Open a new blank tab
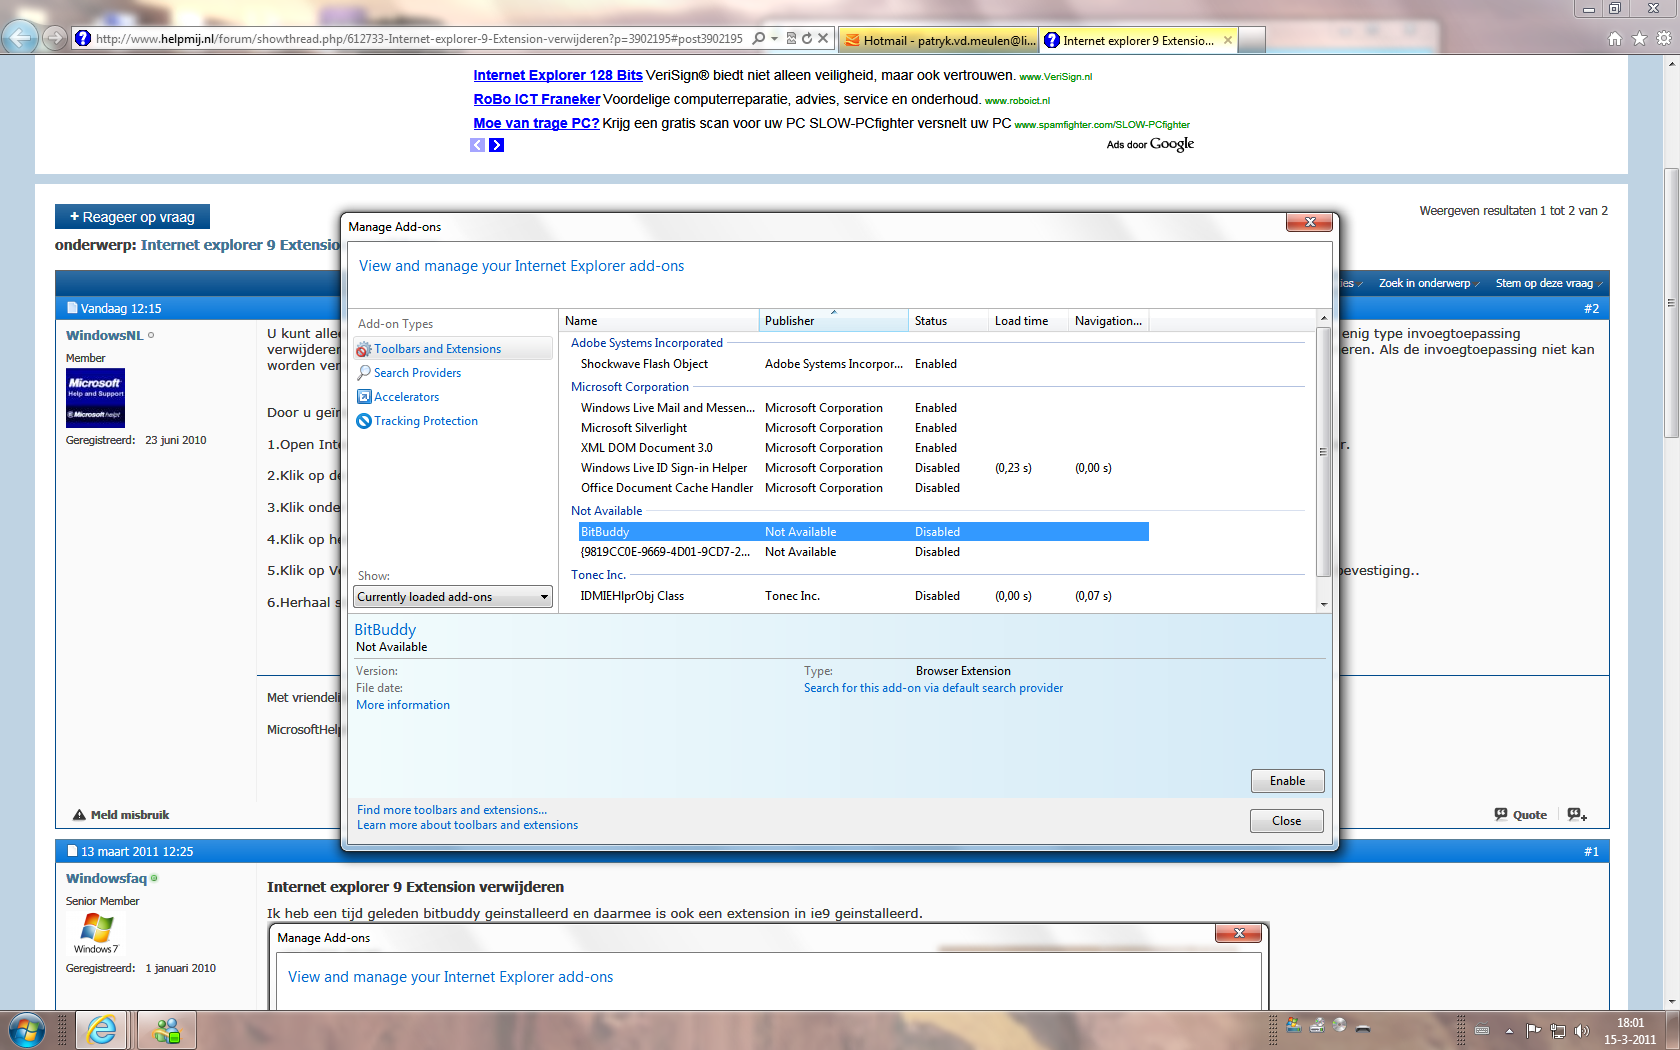The width and height of the screenshot is (1680, 1050). click(1253, 40)
